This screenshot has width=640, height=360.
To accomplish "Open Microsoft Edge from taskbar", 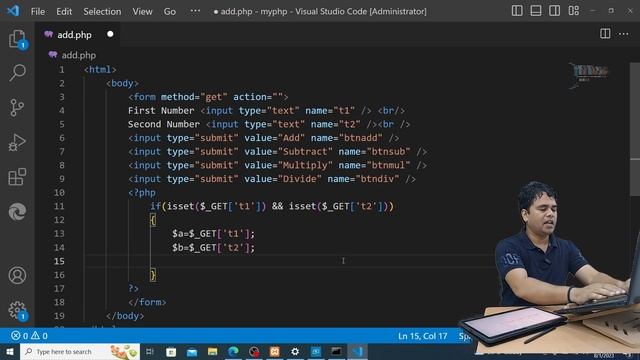I will [x=233, y=351].
